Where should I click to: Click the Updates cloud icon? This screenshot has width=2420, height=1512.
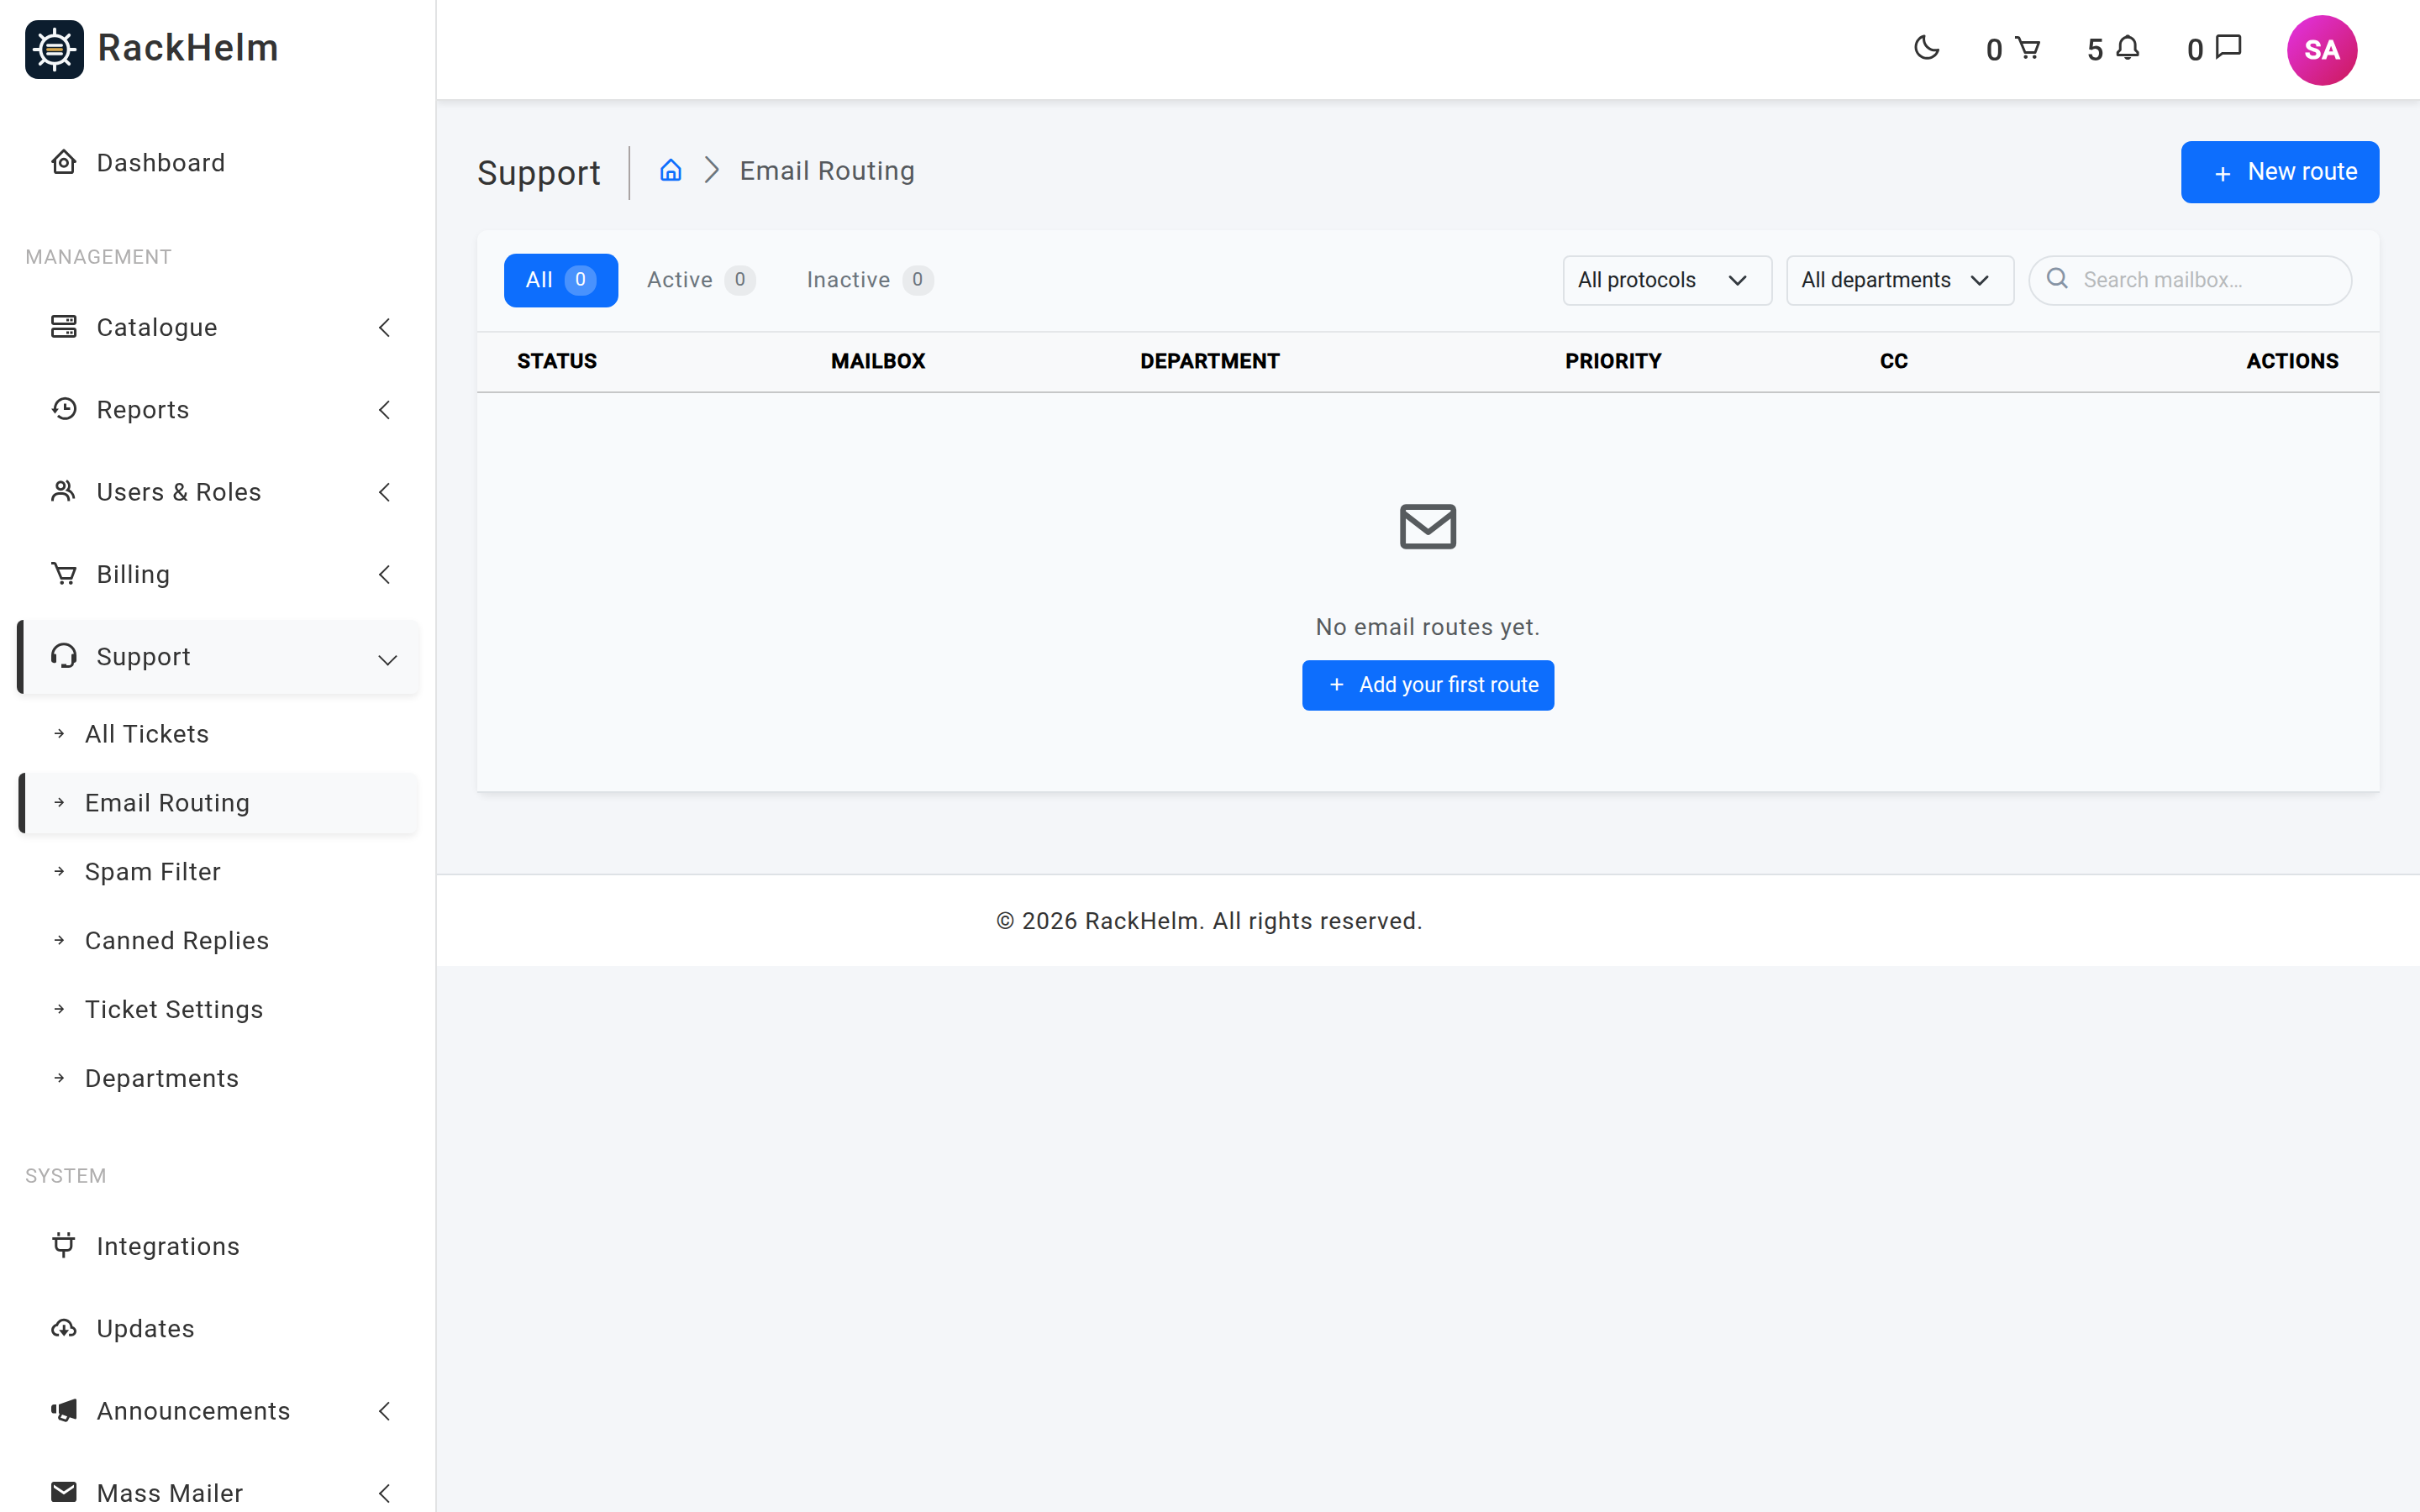[x=64, y=1328]
